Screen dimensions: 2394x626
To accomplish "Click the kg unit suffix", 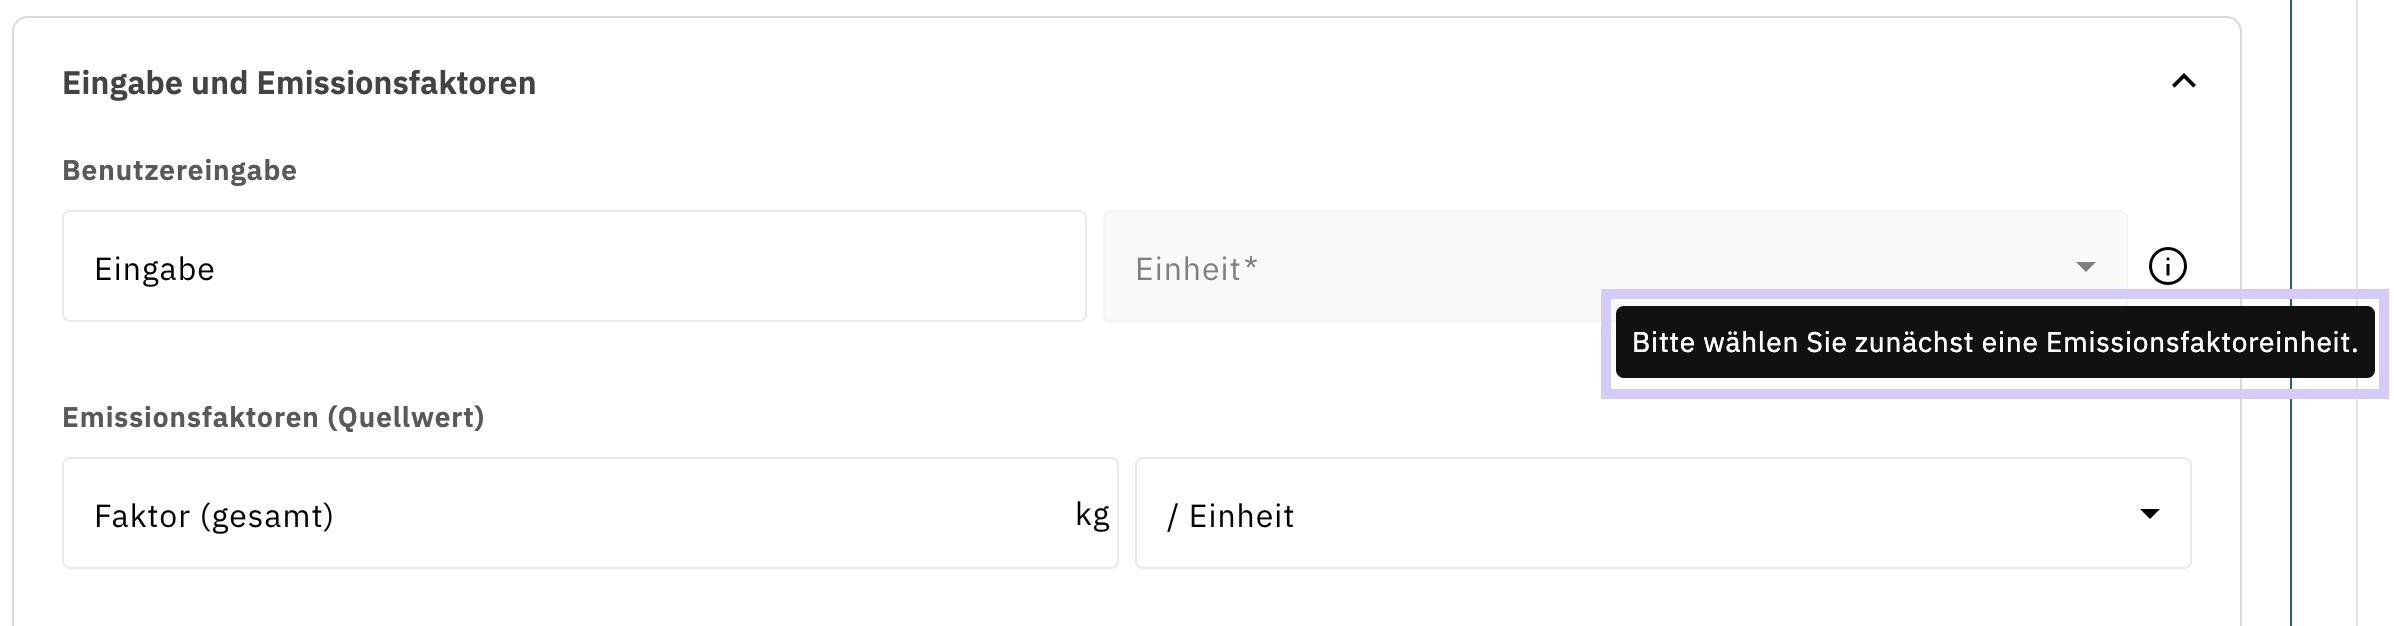I will click(1092, 515).
